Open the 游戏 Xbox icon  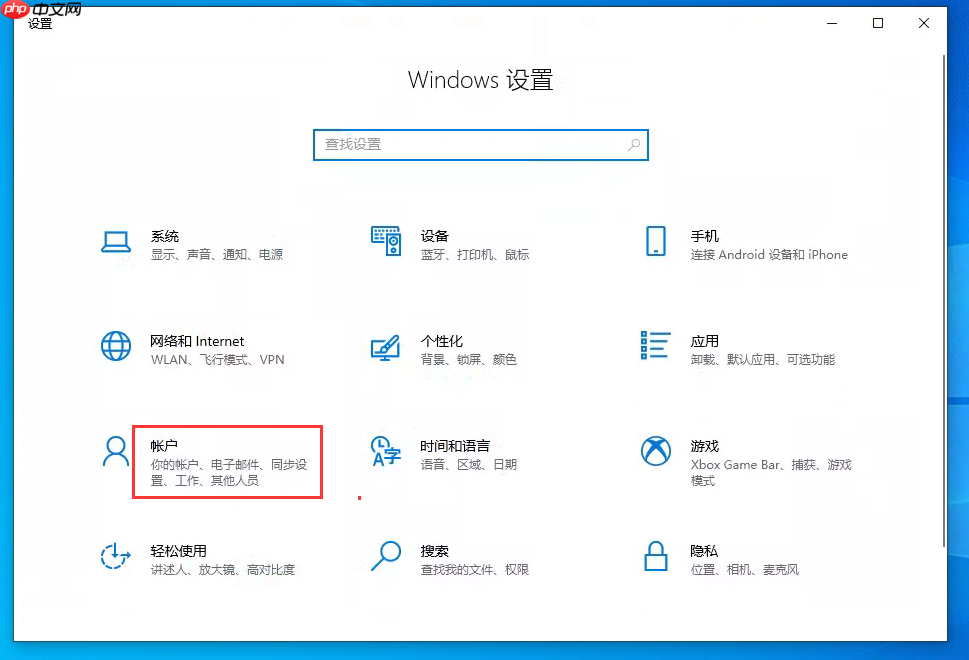(655, 452)
